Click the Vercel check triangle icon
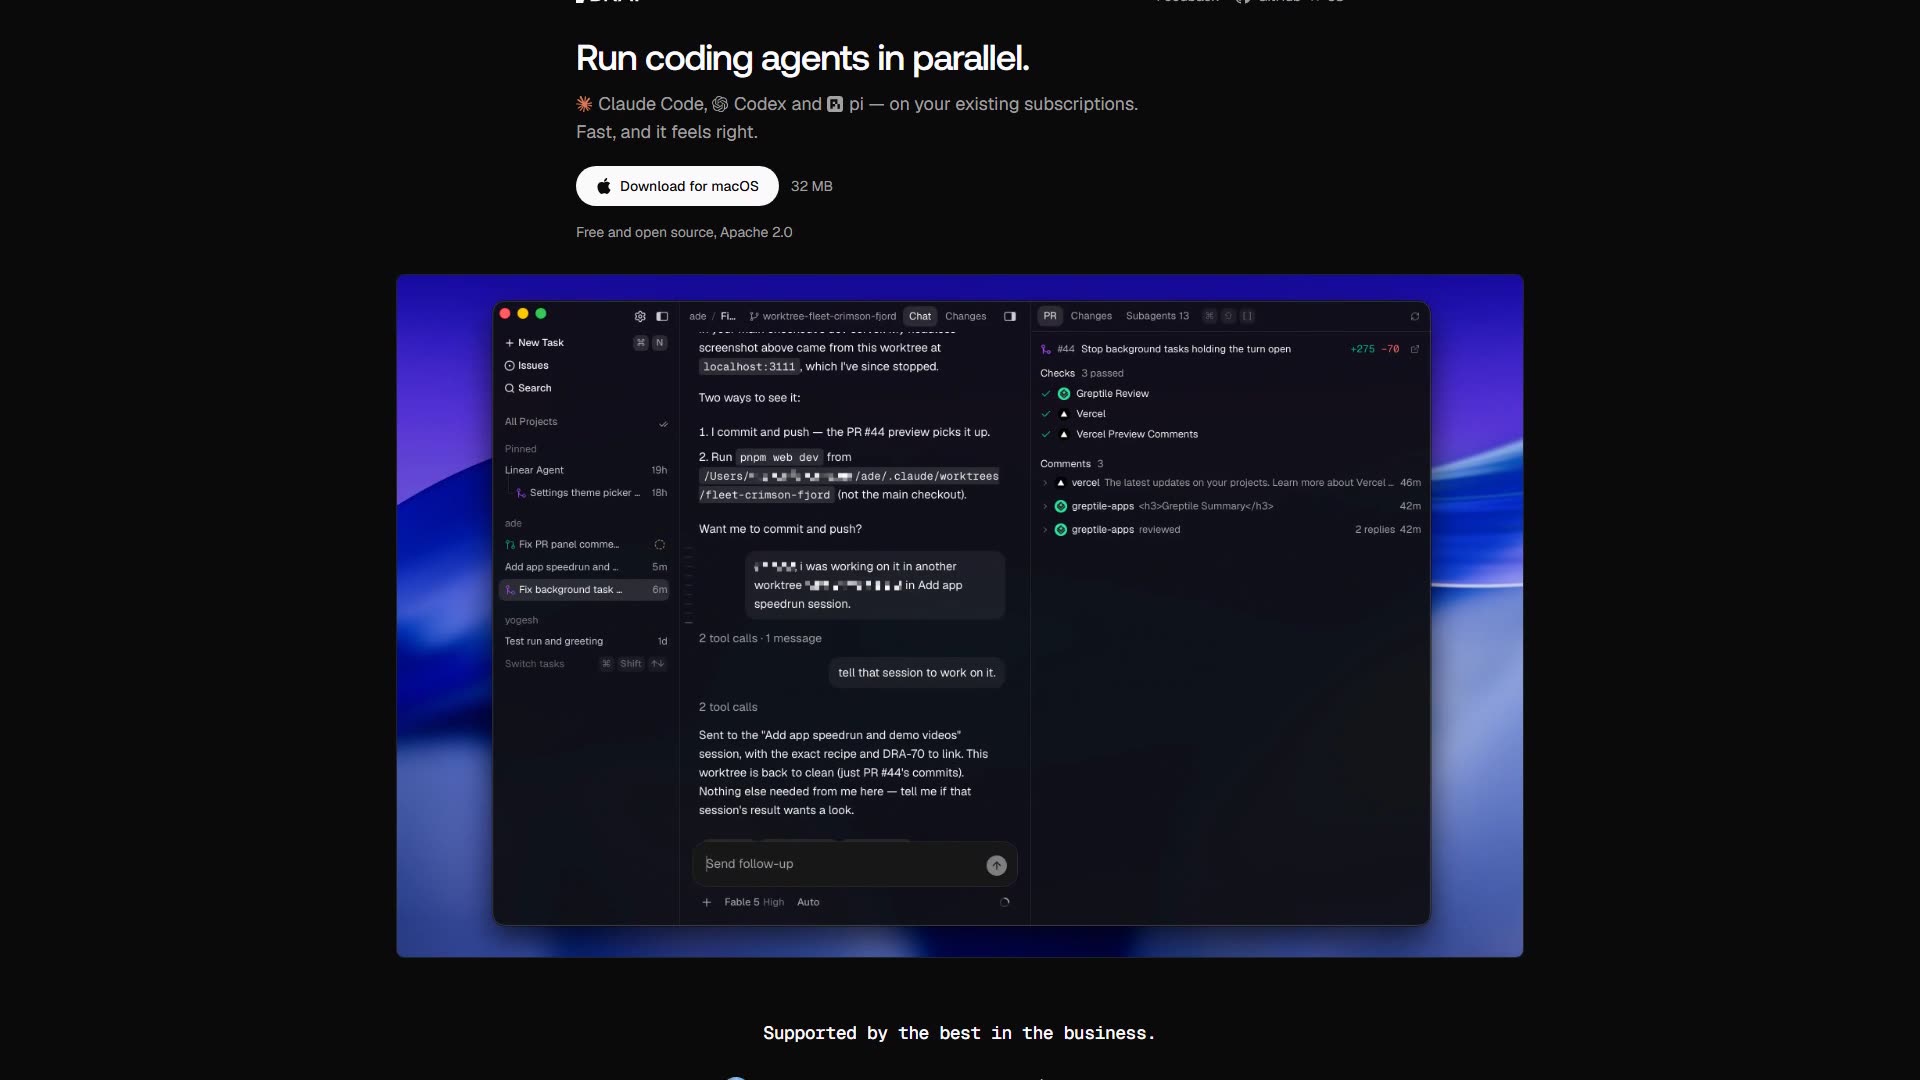The height and width of the screenshot is (1080, 1920). 1064,414
